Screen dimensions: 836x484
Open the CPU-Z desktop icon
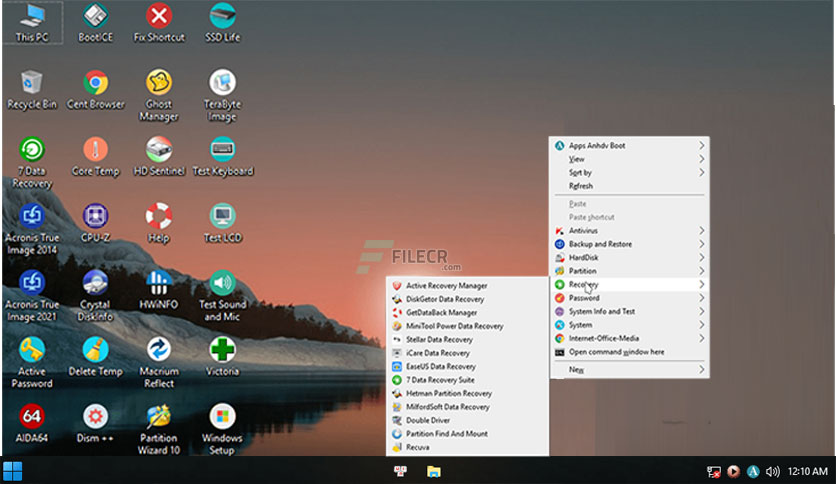[x=96, y=216]
